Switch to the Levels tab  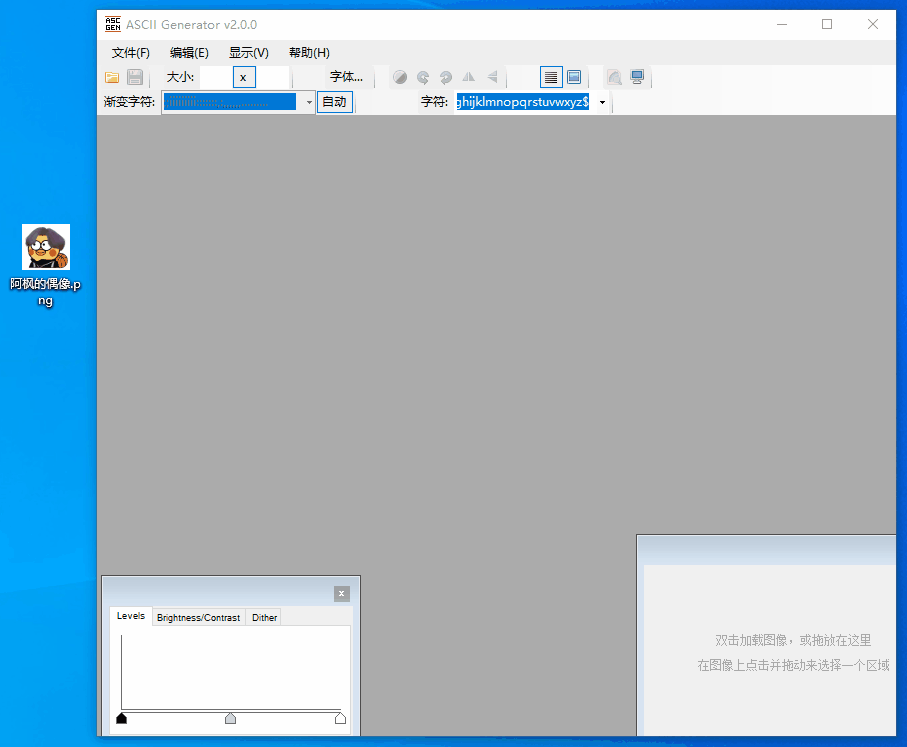point(131,616)
